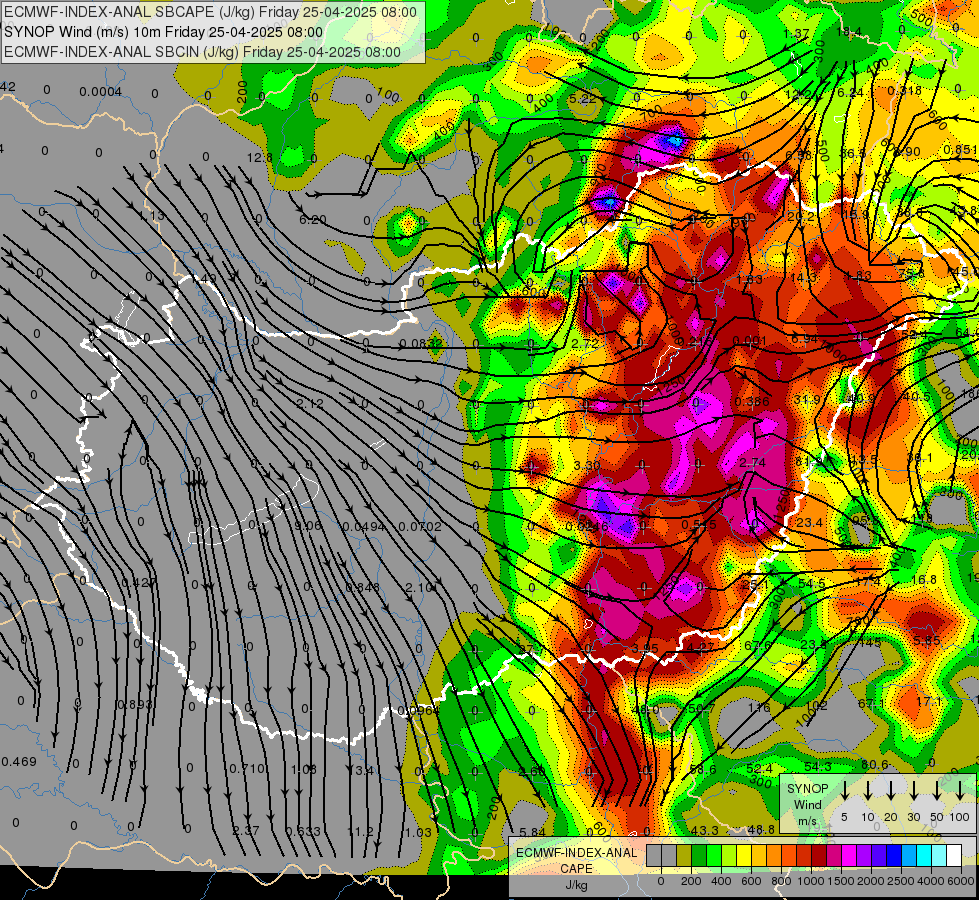This screenshot has width=979, height=900.
Task: Pick the bright magenta CAPE legend swatch
Action: pyautogui.click(x=849, y=856)
